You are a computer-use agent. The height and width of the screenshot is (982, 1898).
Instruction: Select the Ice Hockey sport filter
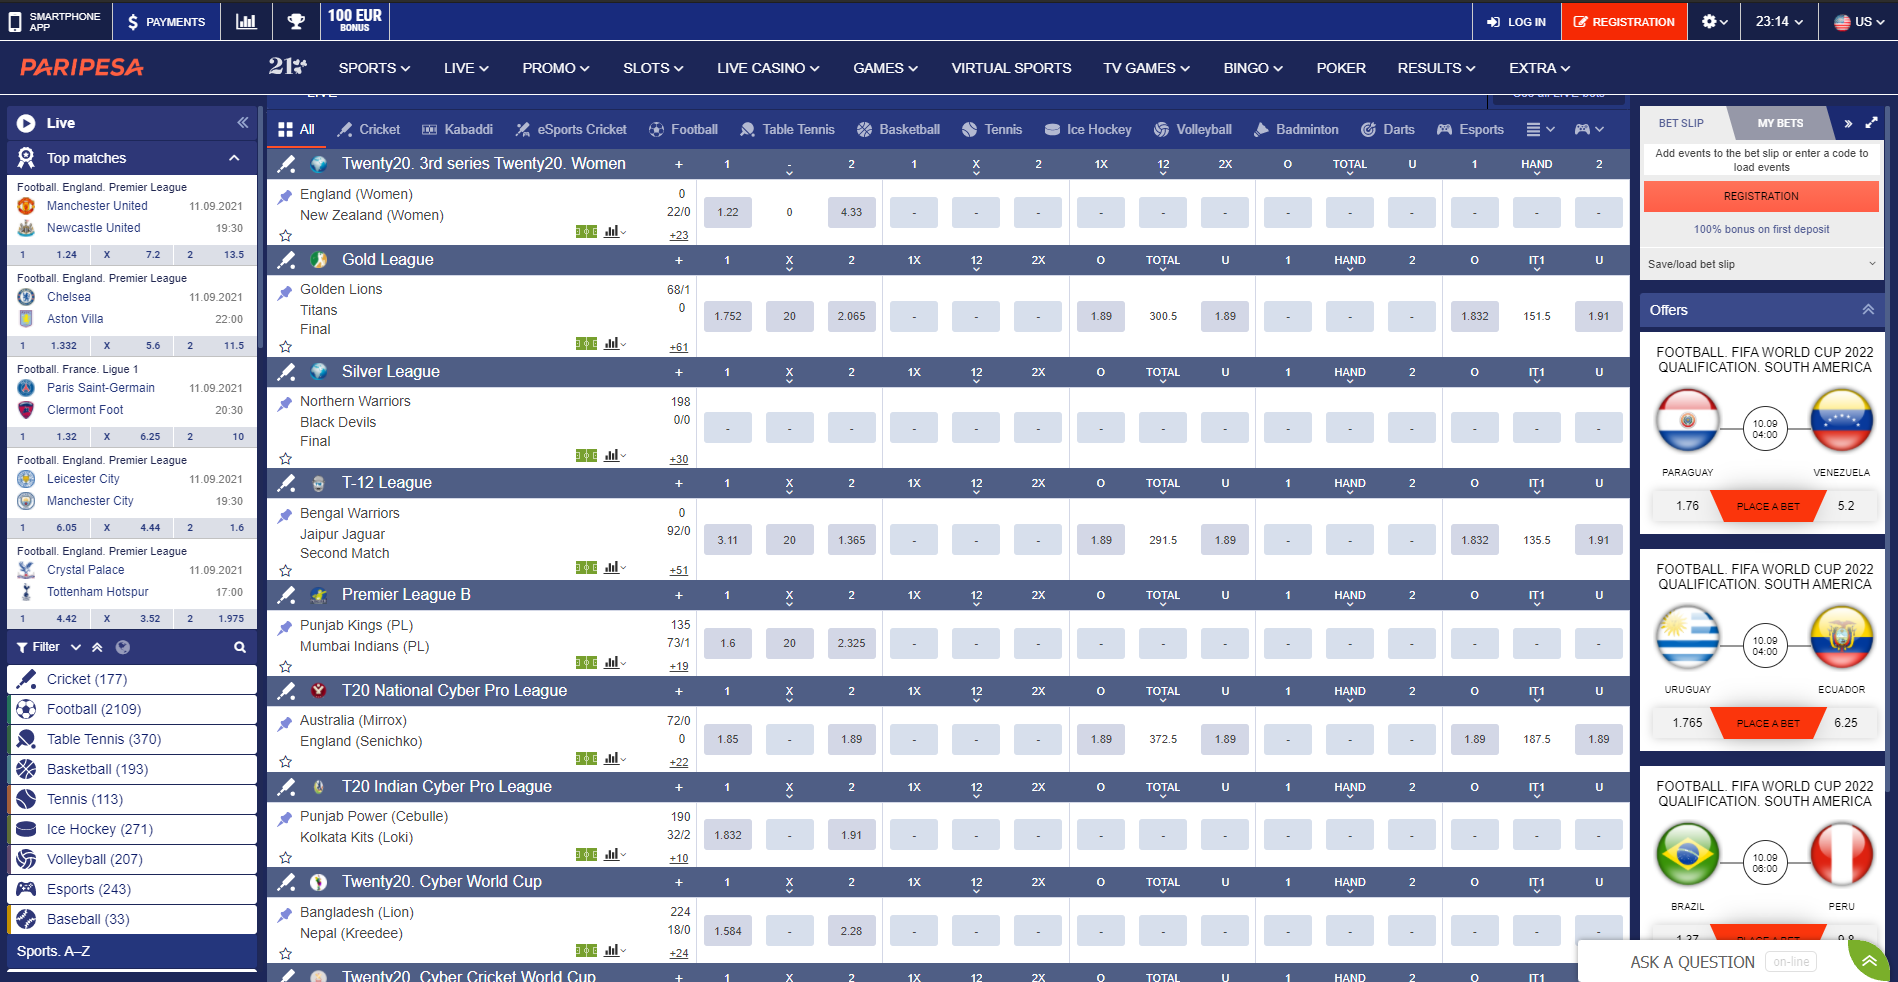click(x=1088, y=130)
